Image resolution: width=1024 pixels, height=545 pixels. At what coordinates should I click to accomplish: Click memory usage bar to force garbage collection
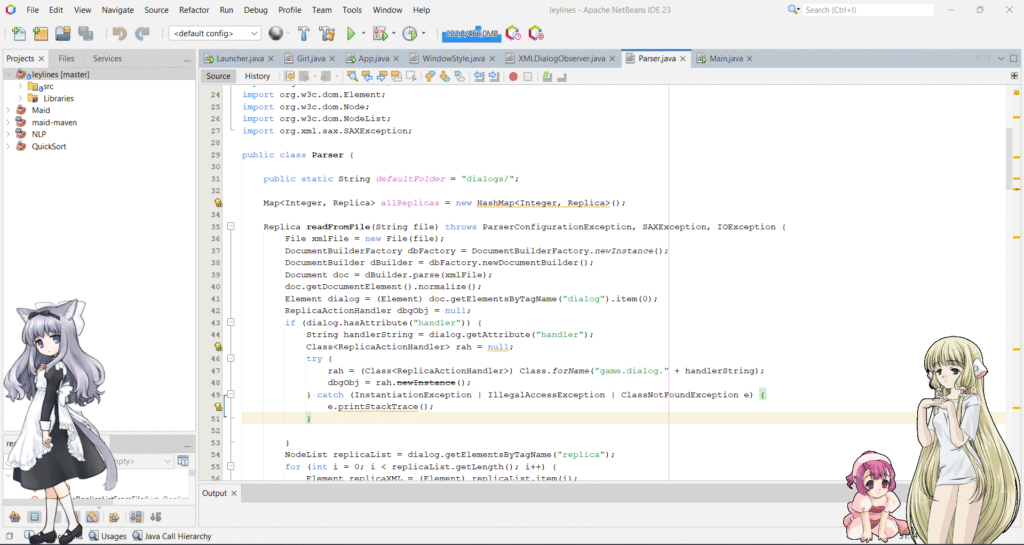pos(471,34)
